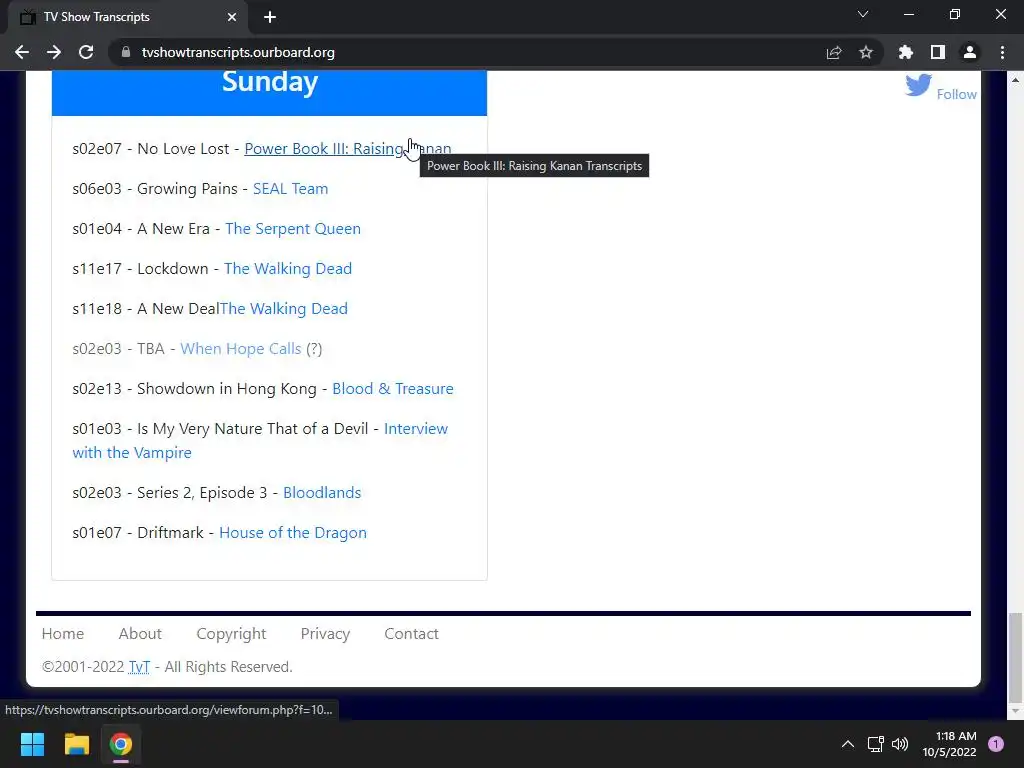1024x768 pixels.
Task: Go forward using the browser forward arrow
Action: pos(54,52)
